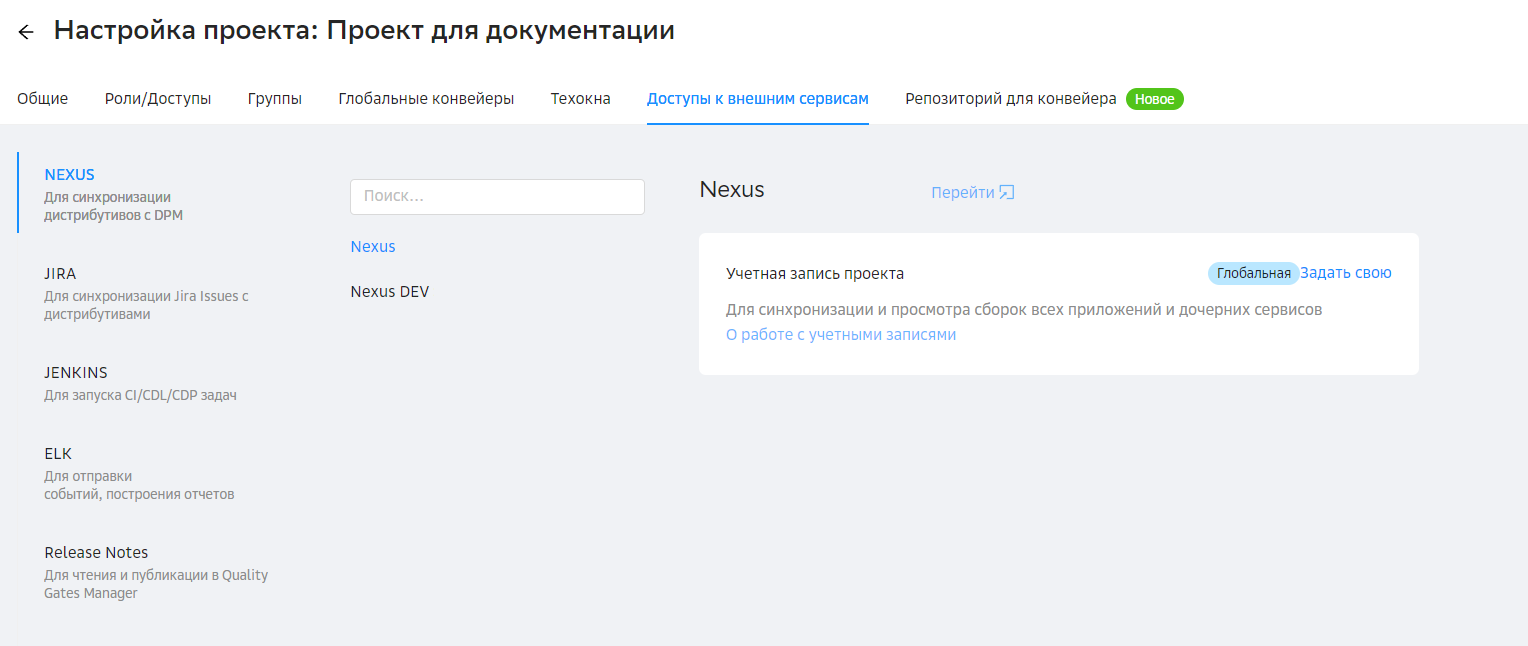This screenshot has width=1528, height=646.
Task: Select Доступы к внешним сервисам tab
Action: click(757, 99)
